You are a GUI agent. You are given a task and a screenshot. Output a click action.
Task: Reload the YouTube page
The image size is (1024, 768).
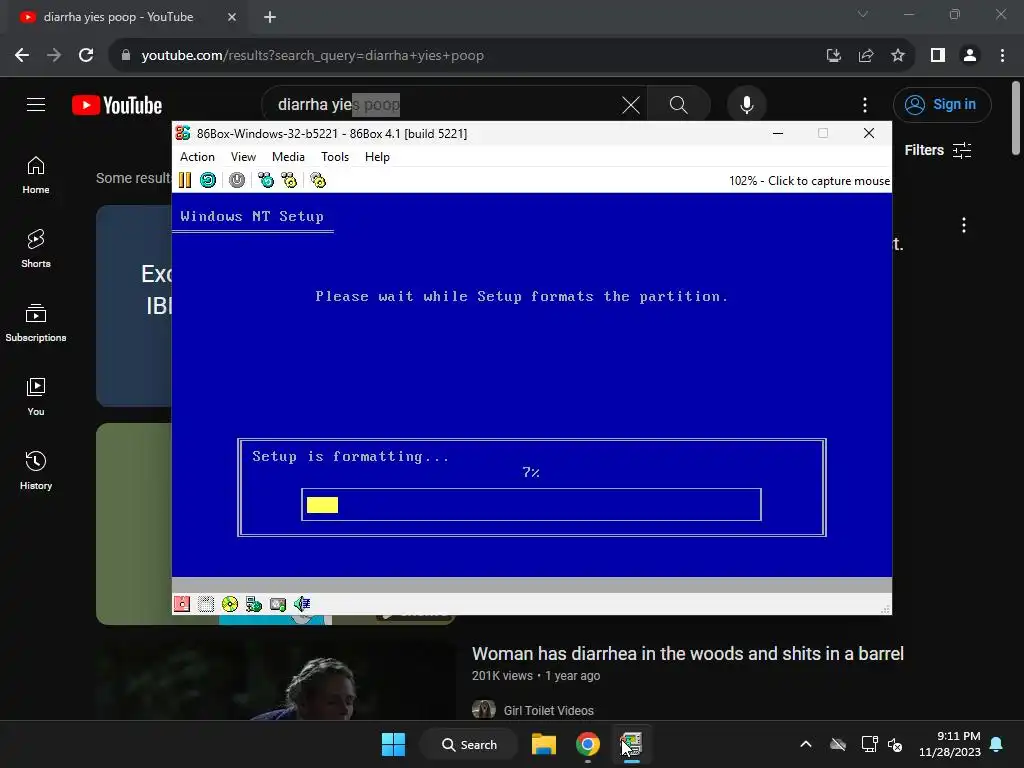point(86,56)
